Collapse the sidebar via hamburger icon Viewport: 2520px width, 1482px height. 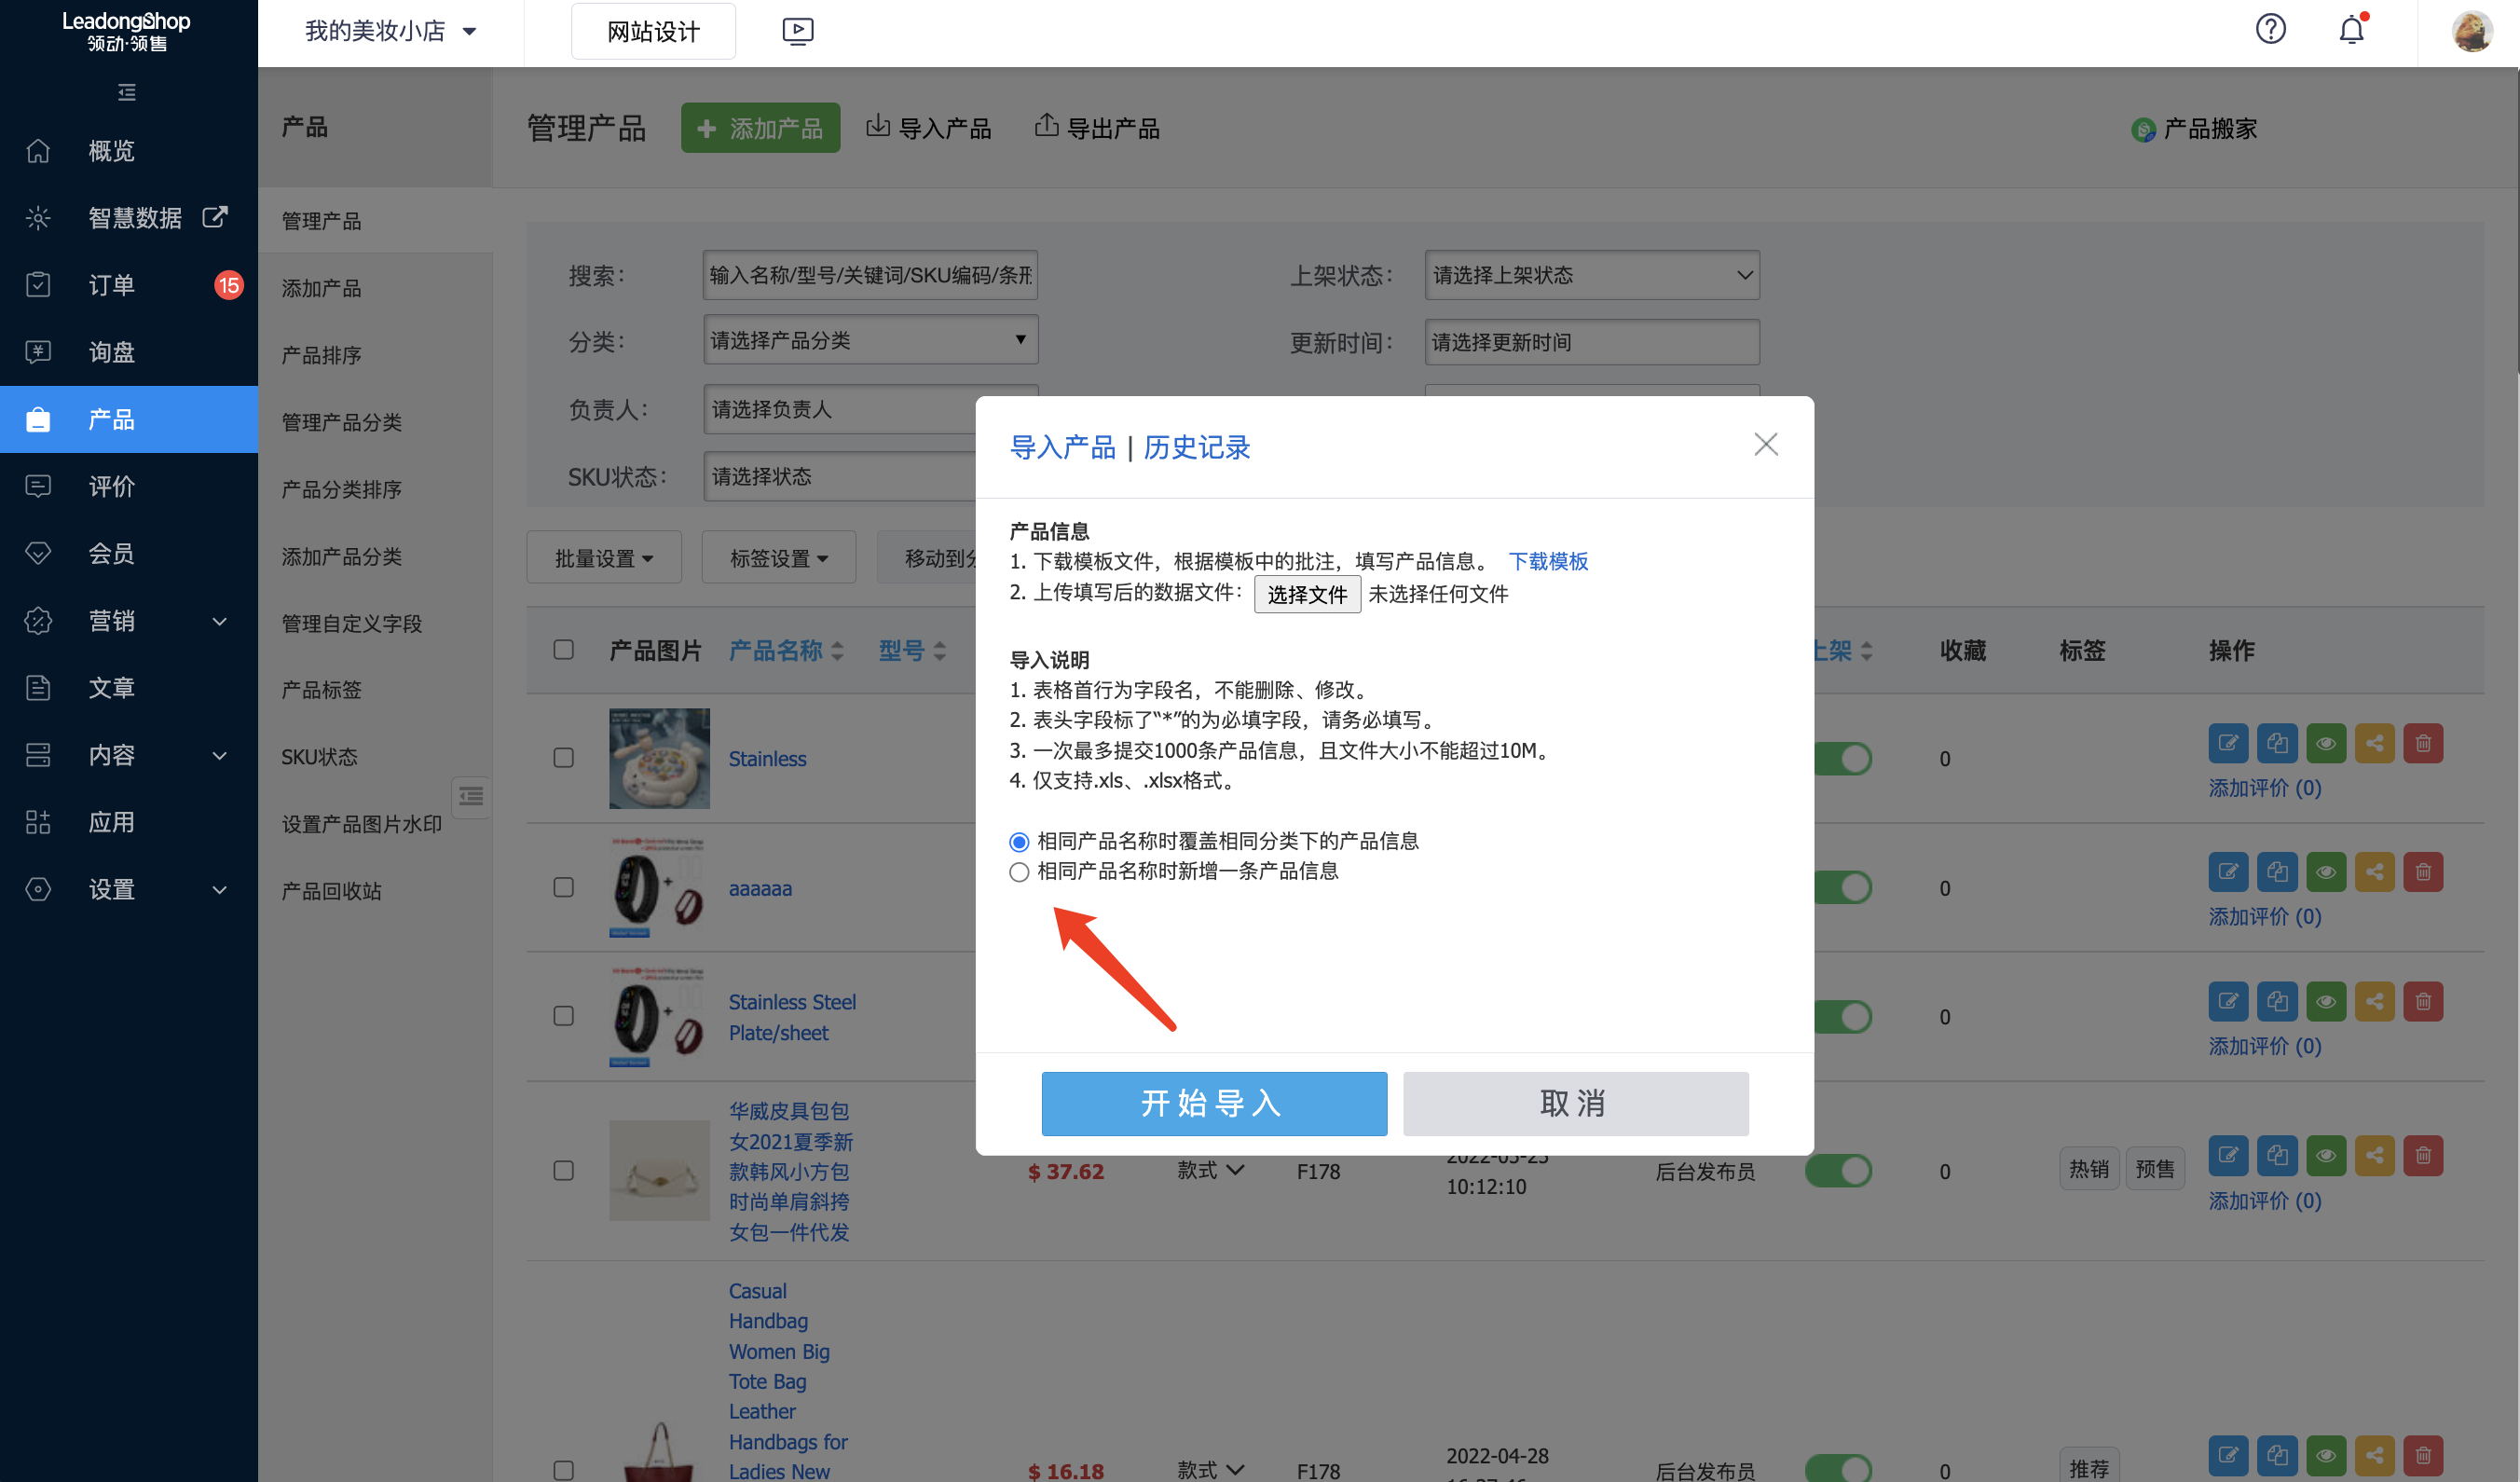(126, 92)
